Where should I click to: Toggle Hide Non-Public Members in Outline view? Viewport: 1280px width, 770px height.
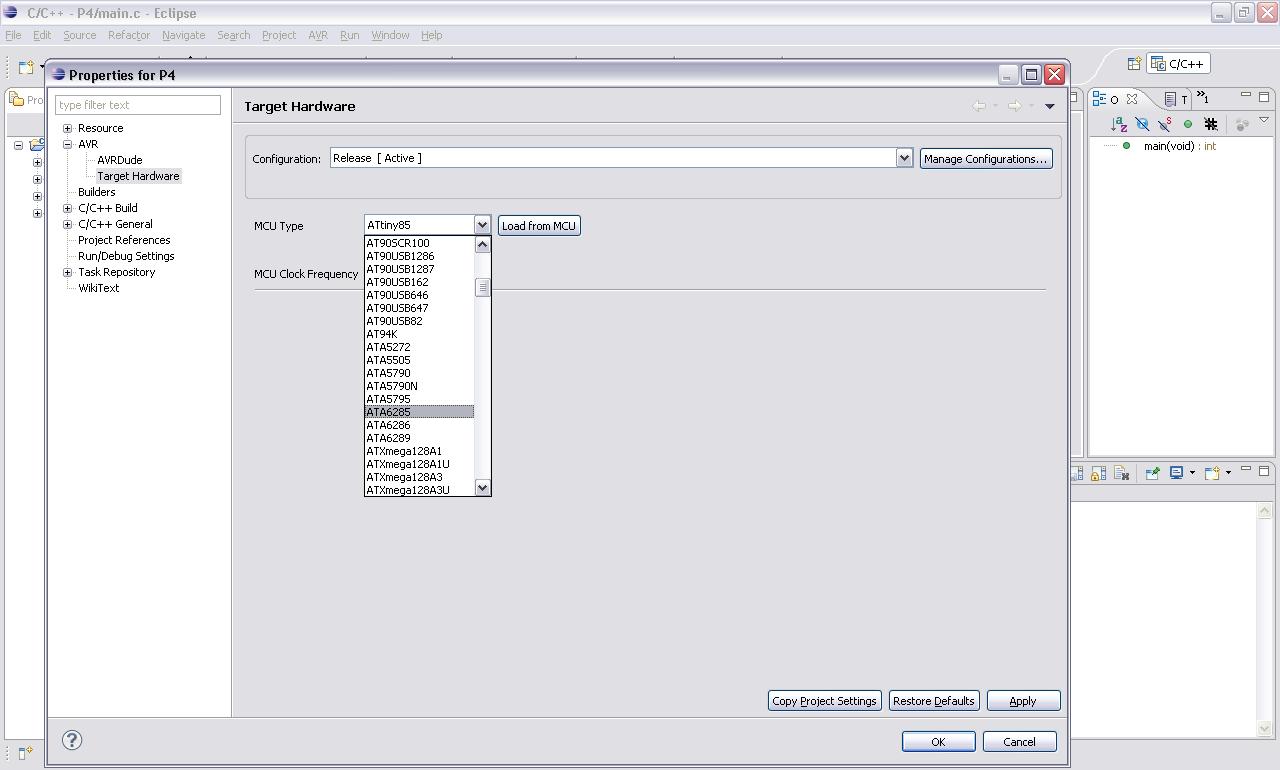click(1189, 124)
